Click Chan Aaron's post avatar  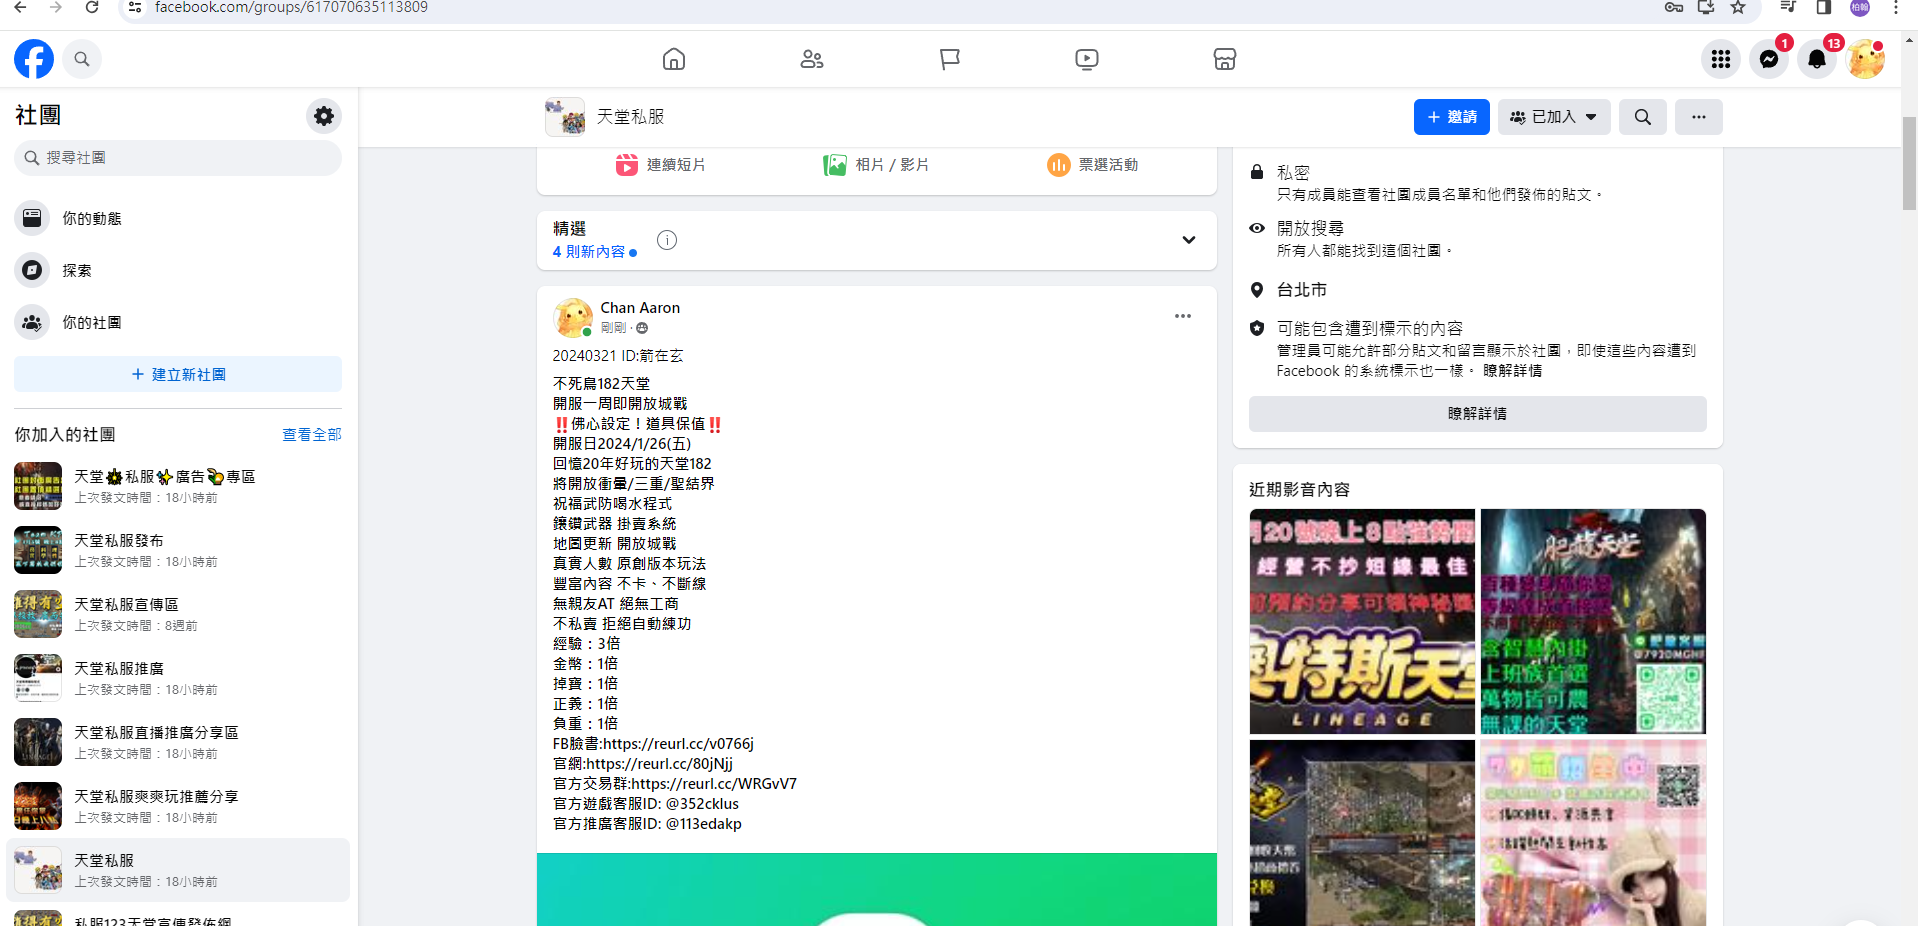(573, 318)
